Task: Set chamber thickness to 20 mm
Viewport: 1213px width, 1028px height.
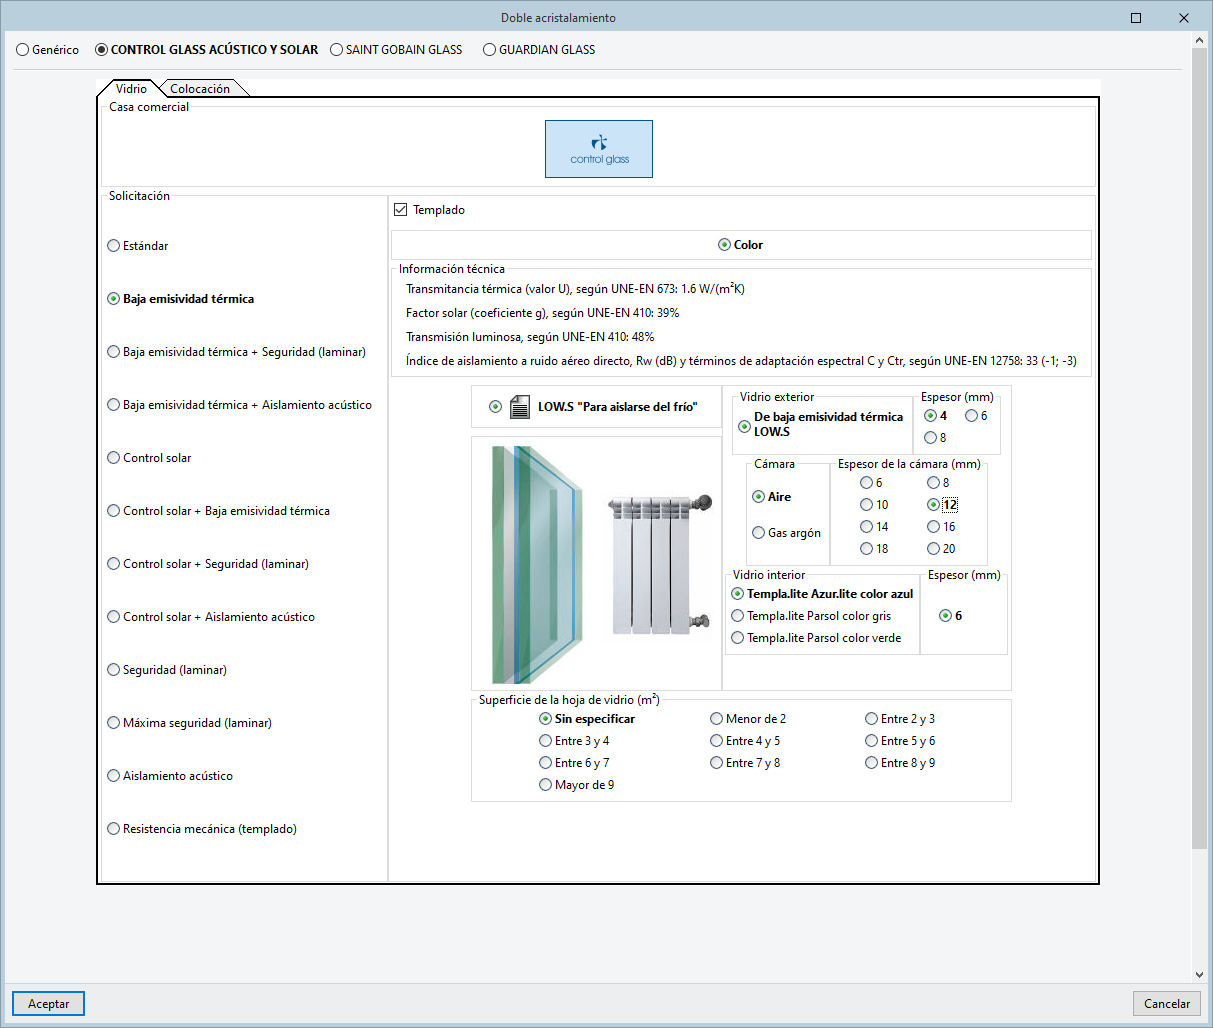Action: [941, 549]
